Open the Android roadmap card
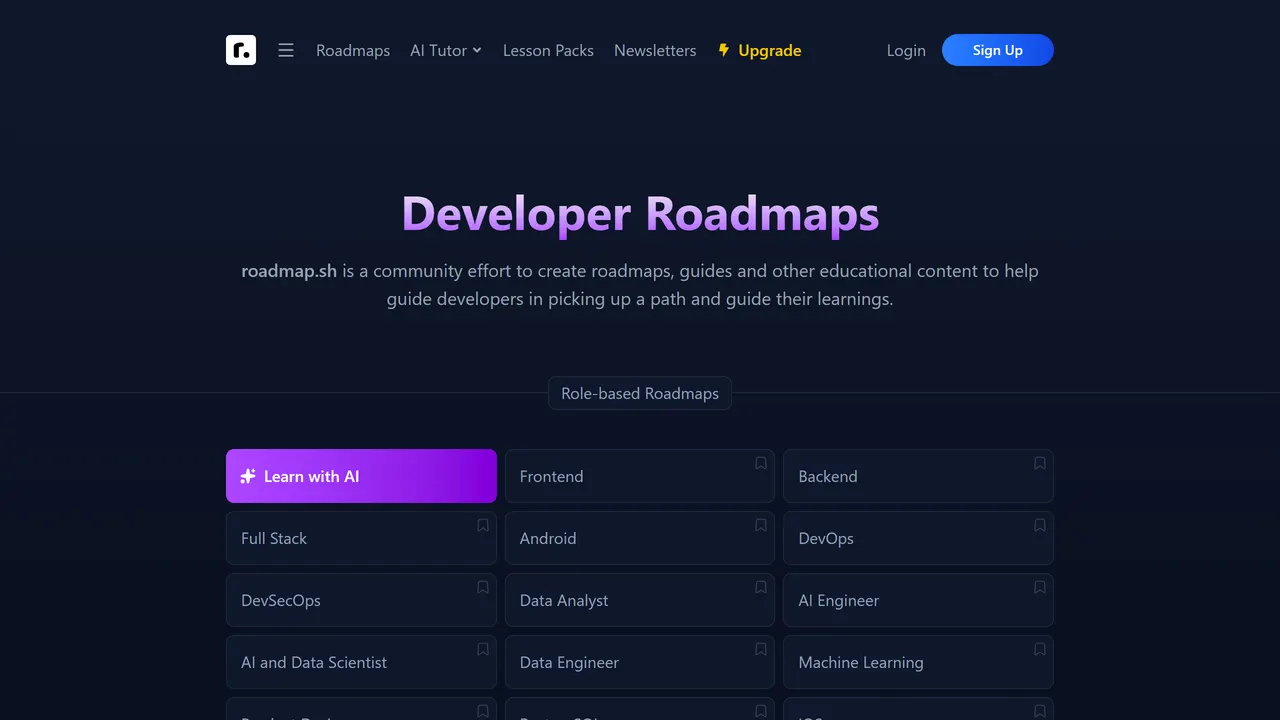This screenshot has width=1280, height=720. [x=640, y=538]
